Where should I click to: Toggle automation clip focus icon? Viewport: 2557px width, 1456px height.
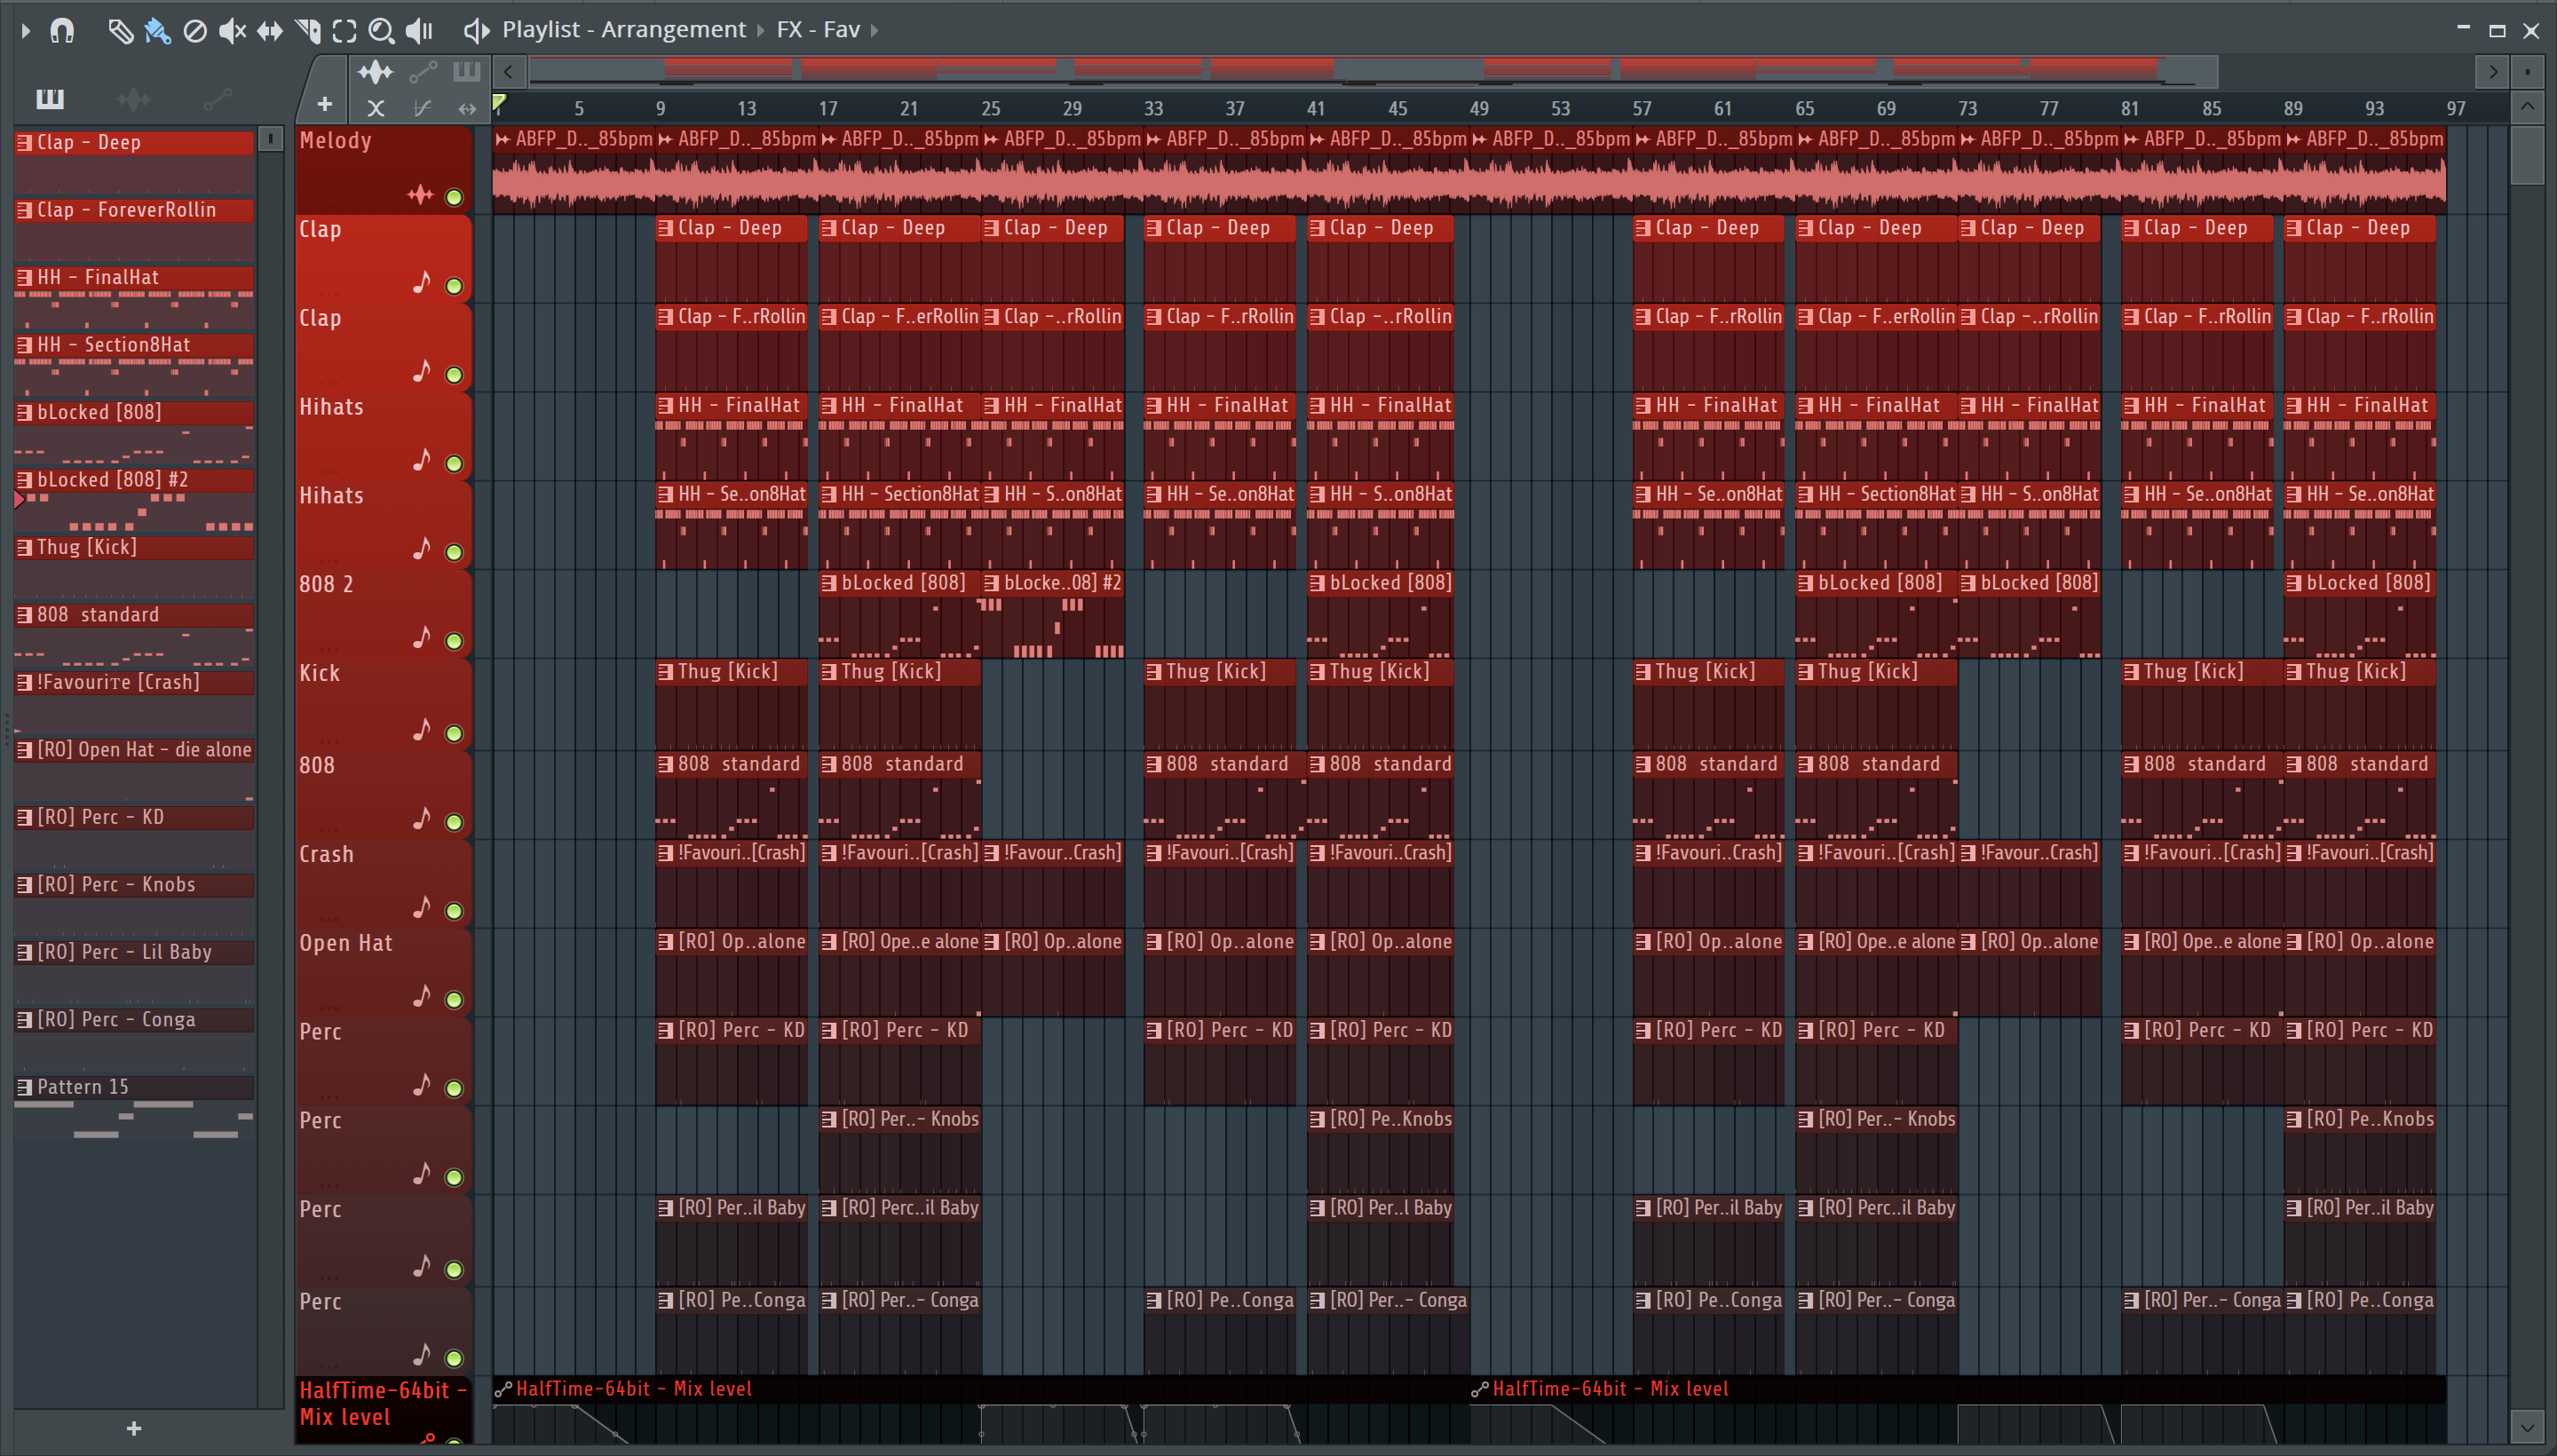coord(423,72)
